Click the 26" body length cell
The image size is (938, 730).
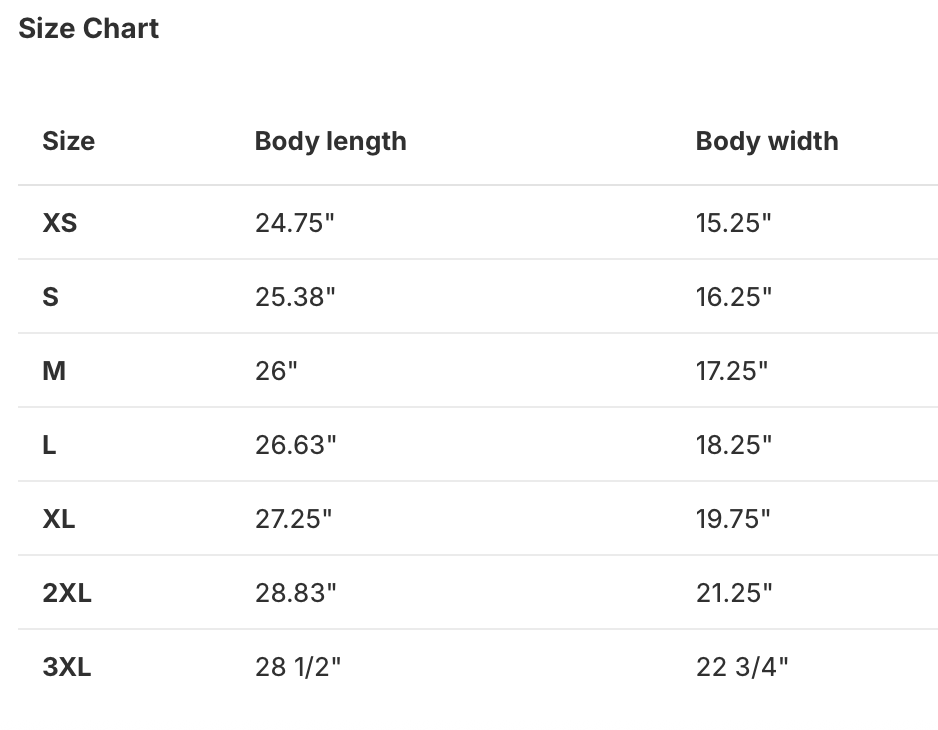[276, 371]
